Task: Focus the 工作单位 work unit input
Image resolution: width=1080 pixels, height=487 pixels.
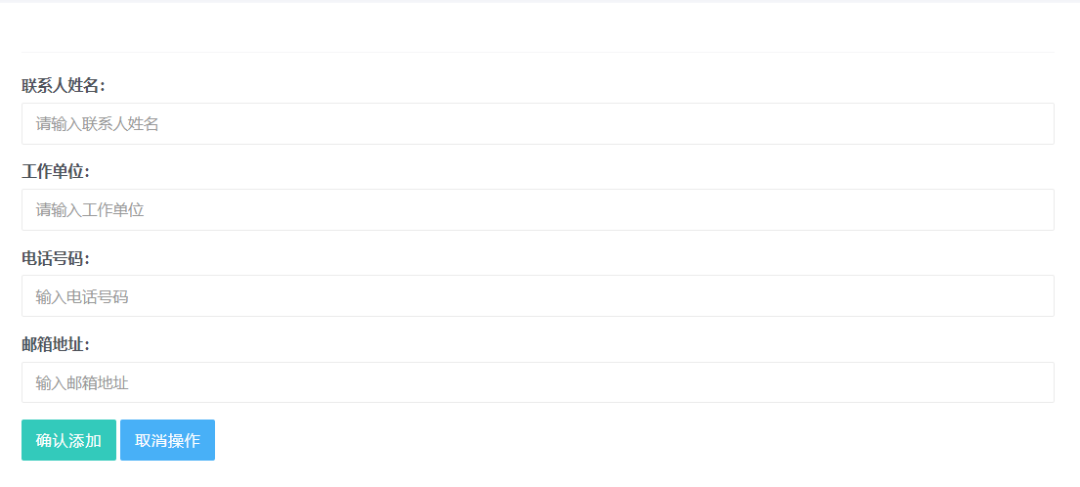Action: (538, 210)
